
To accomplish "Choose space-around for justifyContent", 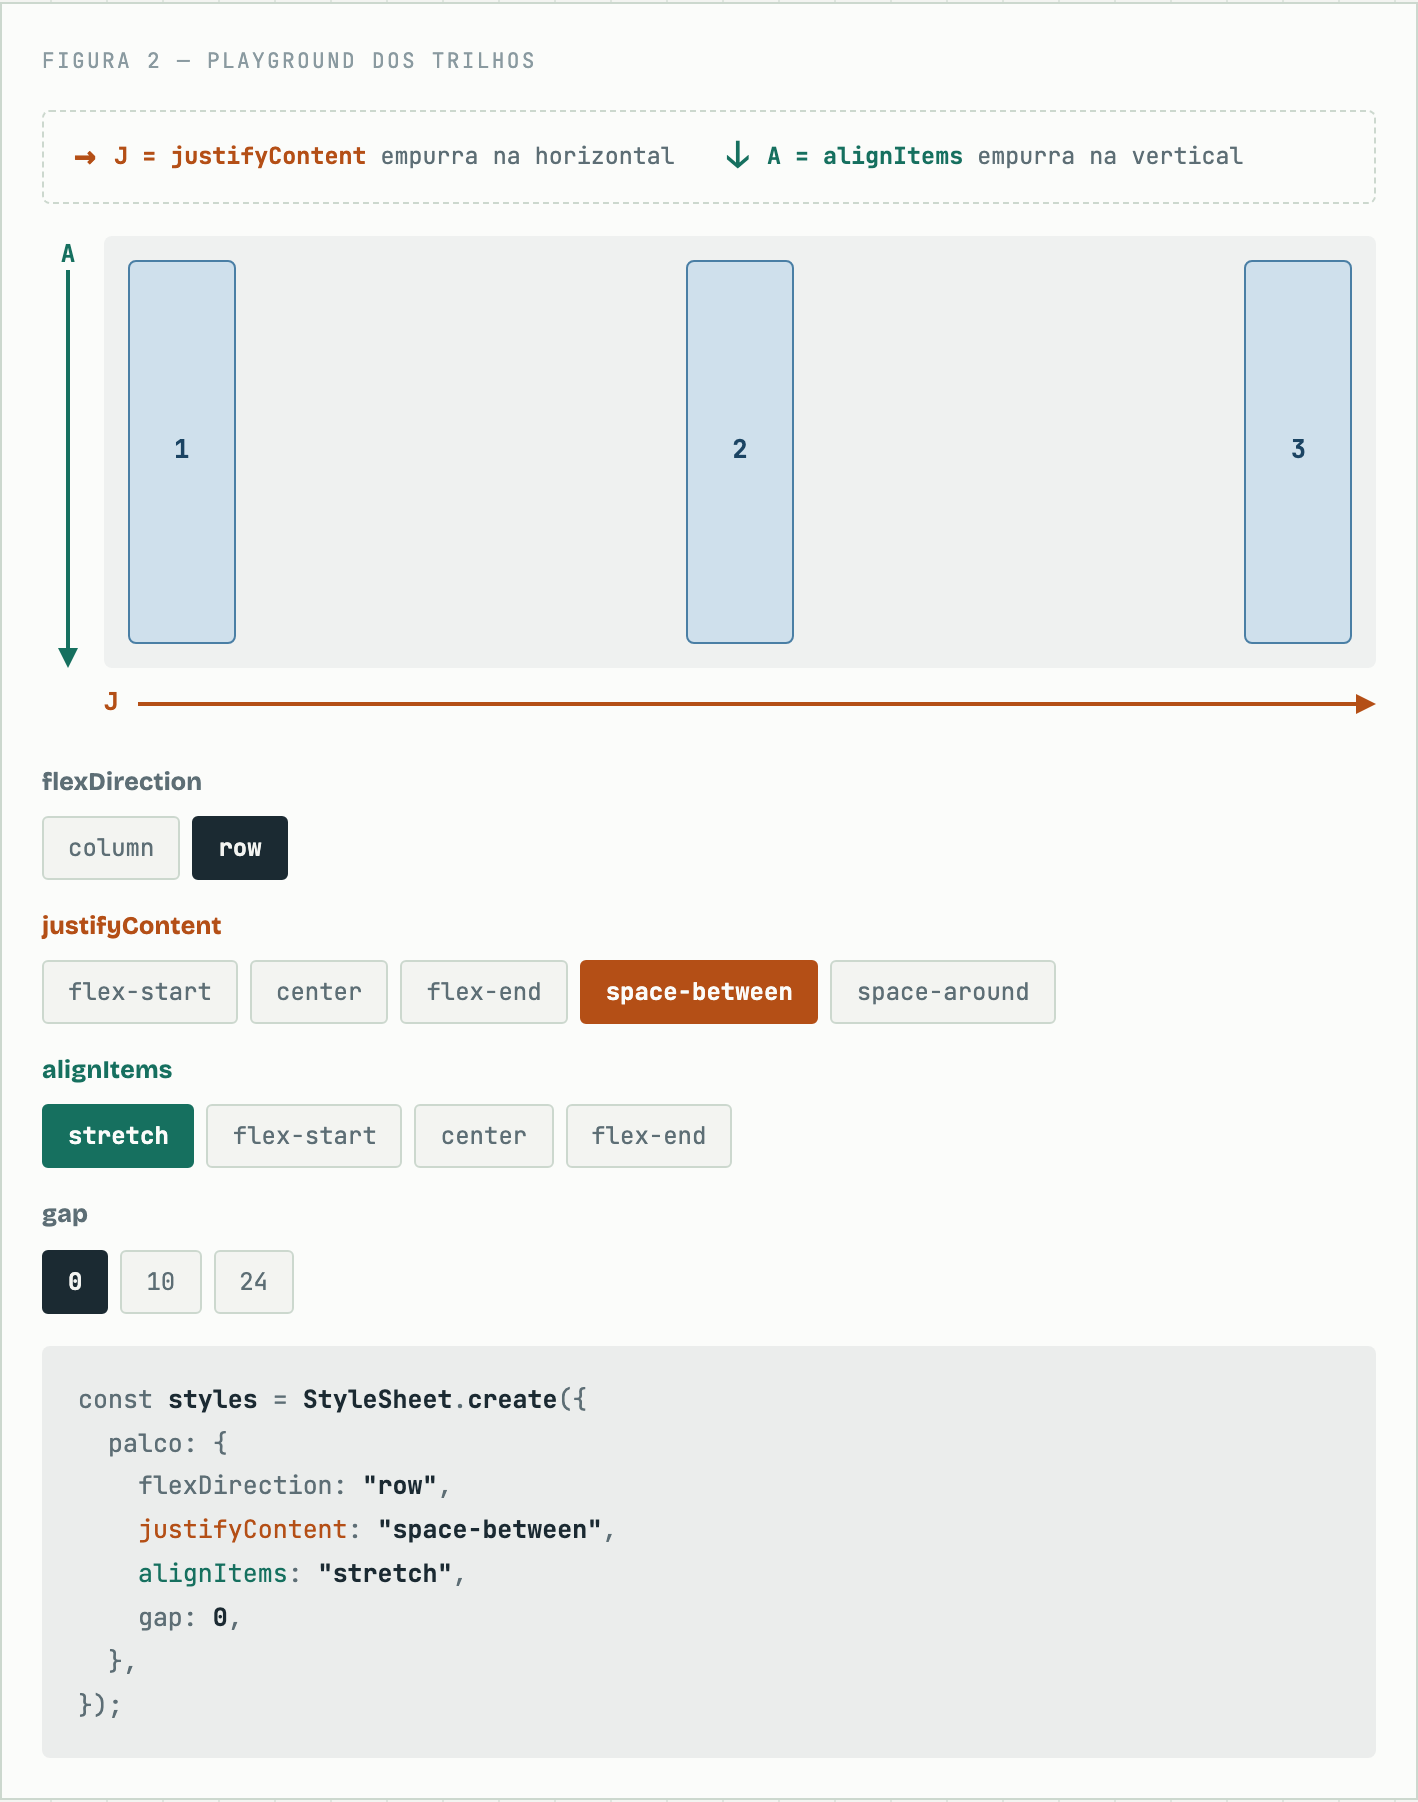I will coord(943,992).
